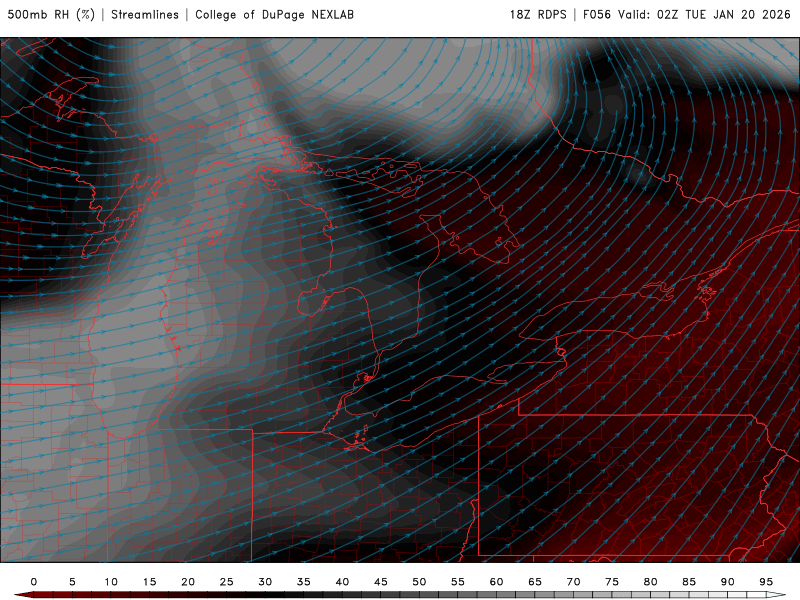Click the color bar label "70"
The height and width of the screenshot is (600, 800).
(573, 582)
